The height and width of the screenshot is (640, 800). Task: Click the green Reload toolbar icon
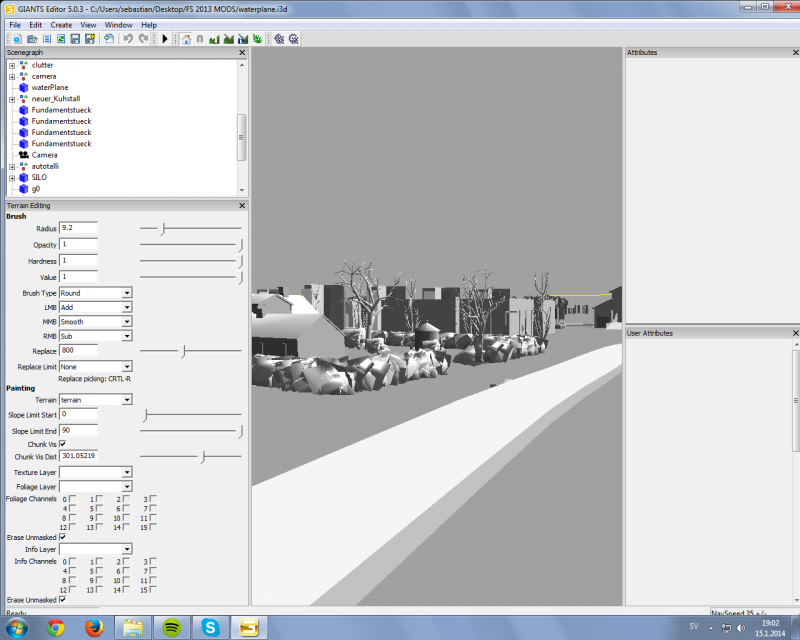(x=61, y=39)
